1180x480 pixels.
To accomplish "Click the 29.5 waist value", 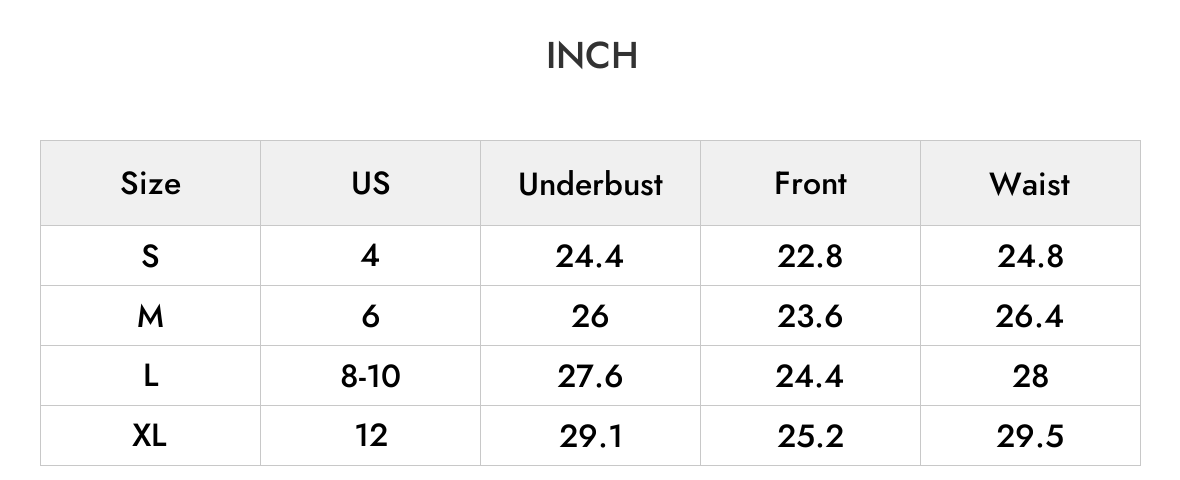I will [x=1029, y=435].
